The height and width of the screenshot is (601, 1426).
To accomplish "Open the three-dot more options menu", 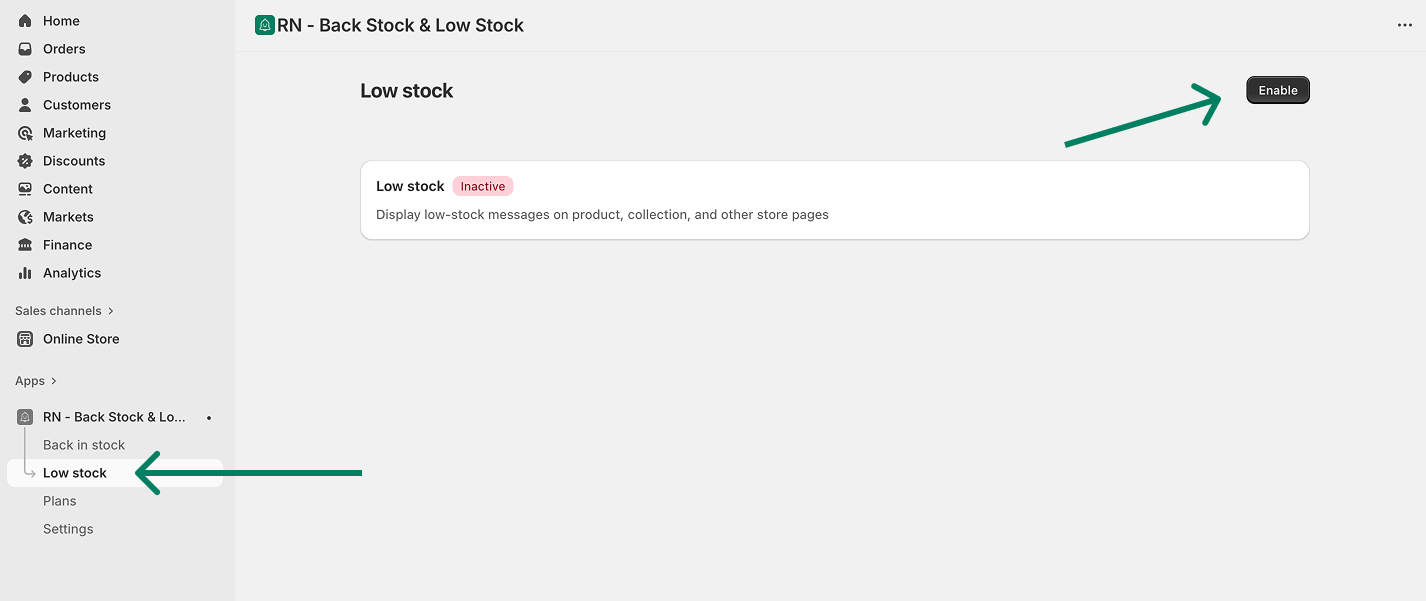I will click(x=1405, y=25).
